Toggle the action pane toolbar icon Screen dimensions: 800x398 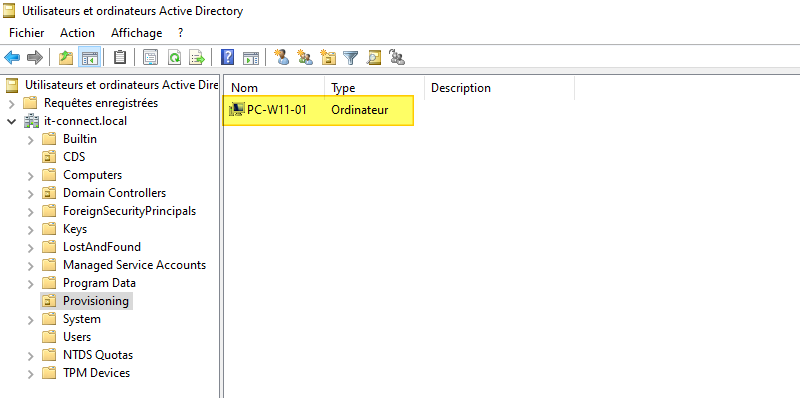tap(251, 57)
